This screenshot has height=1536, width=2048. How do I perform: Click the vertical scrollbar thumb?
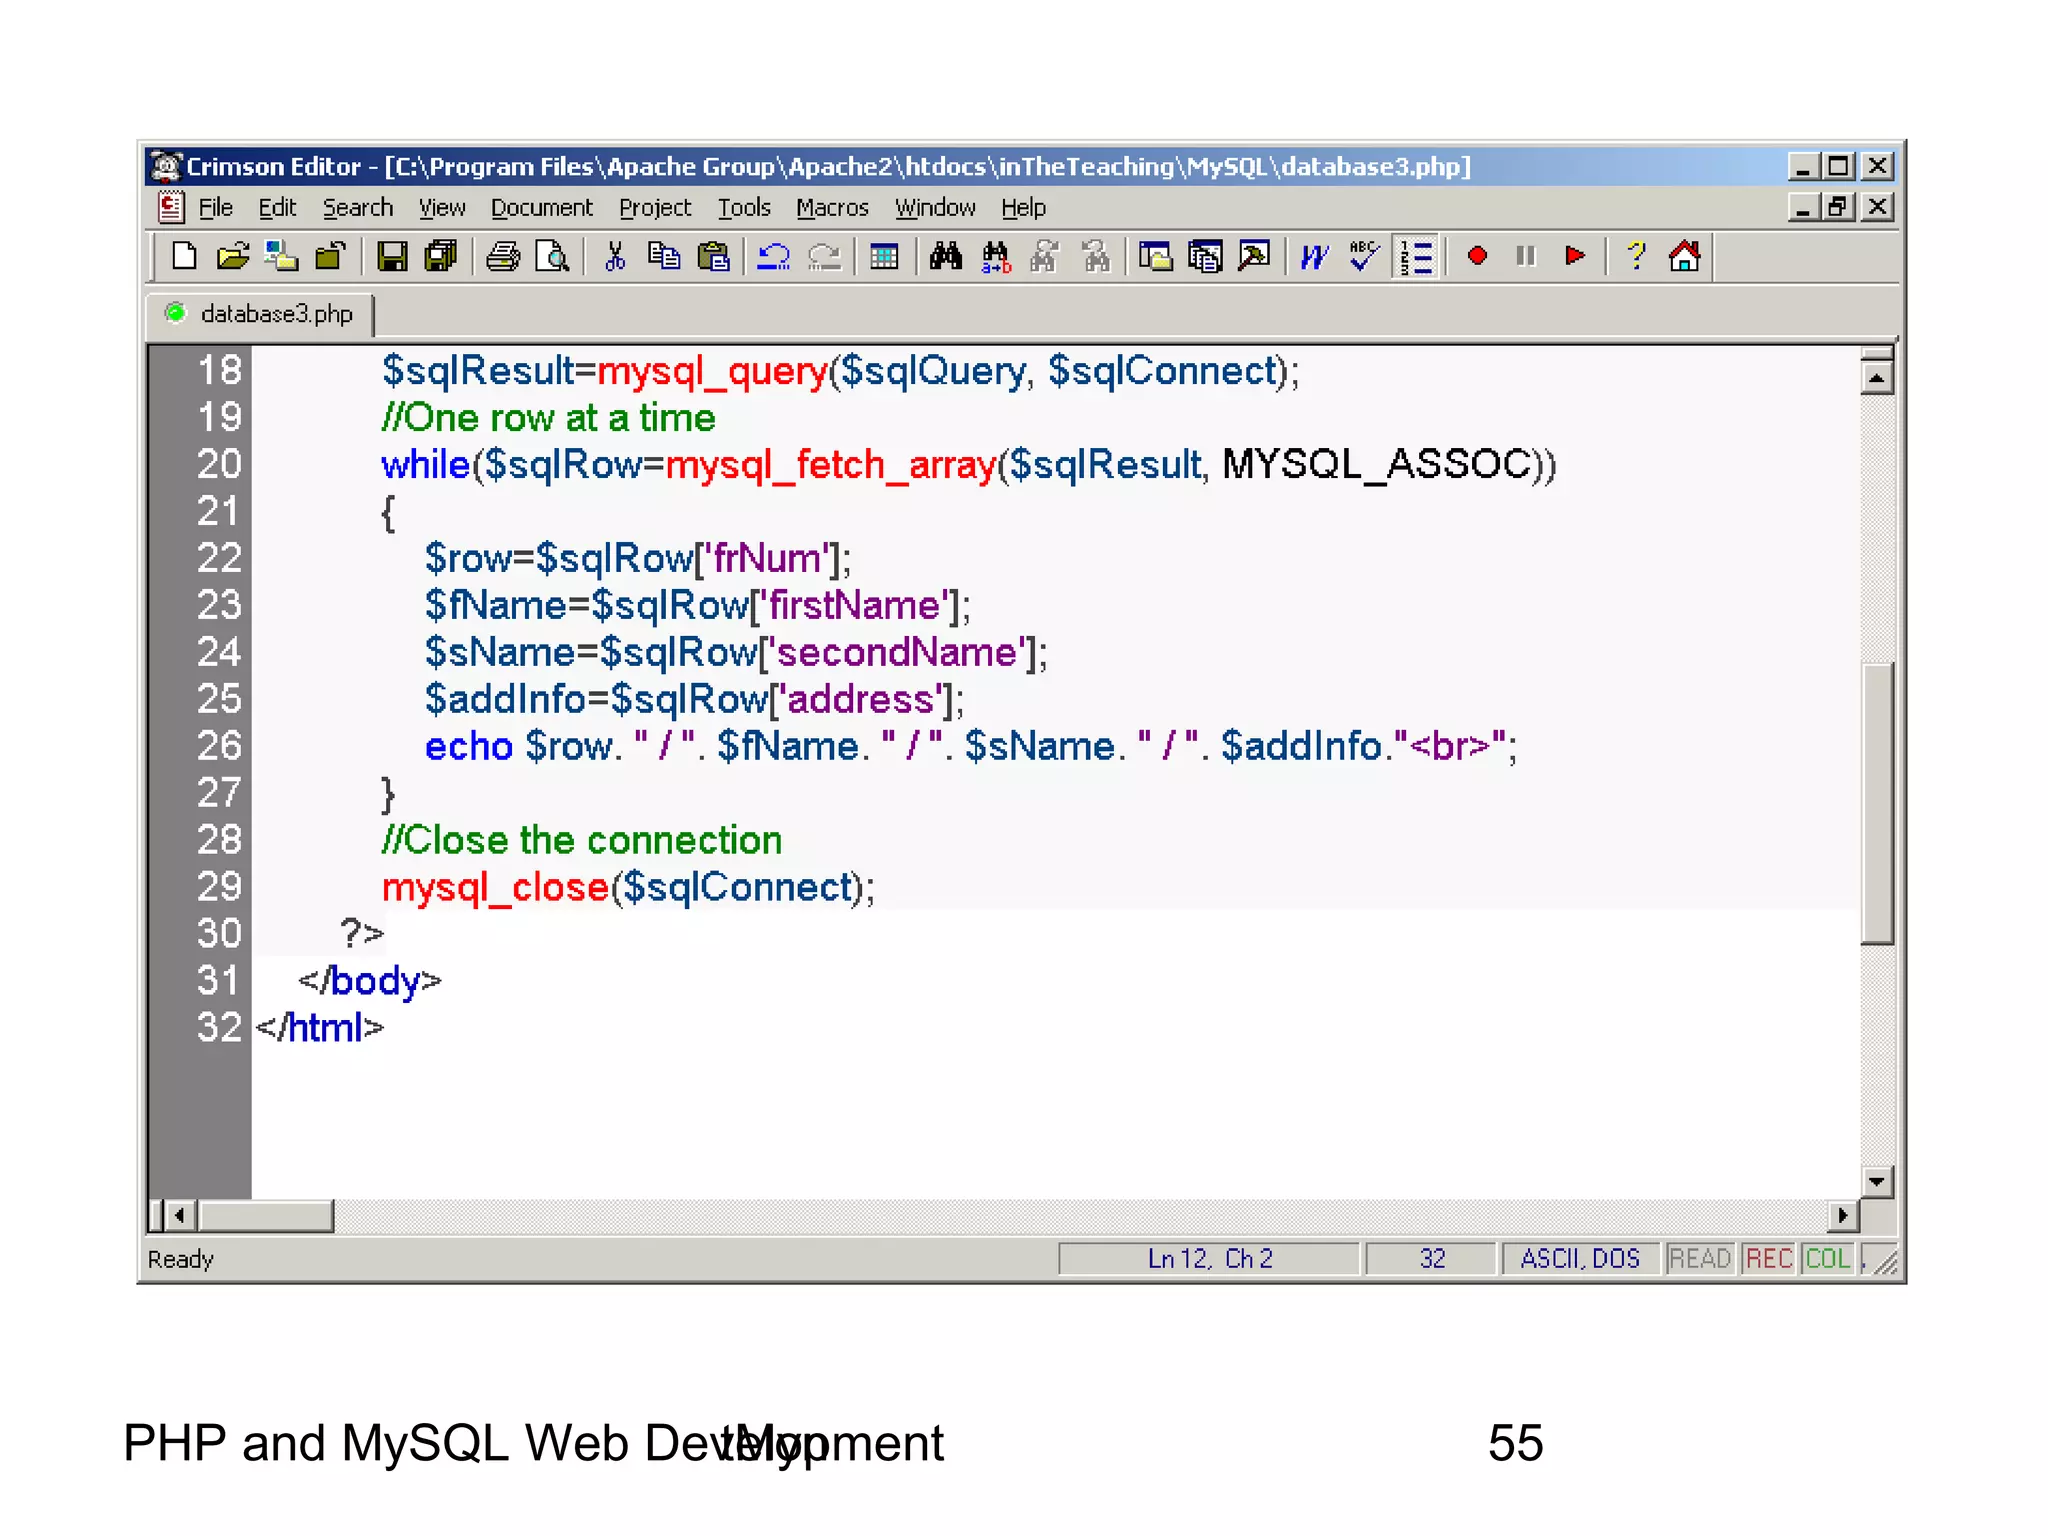1877,803
